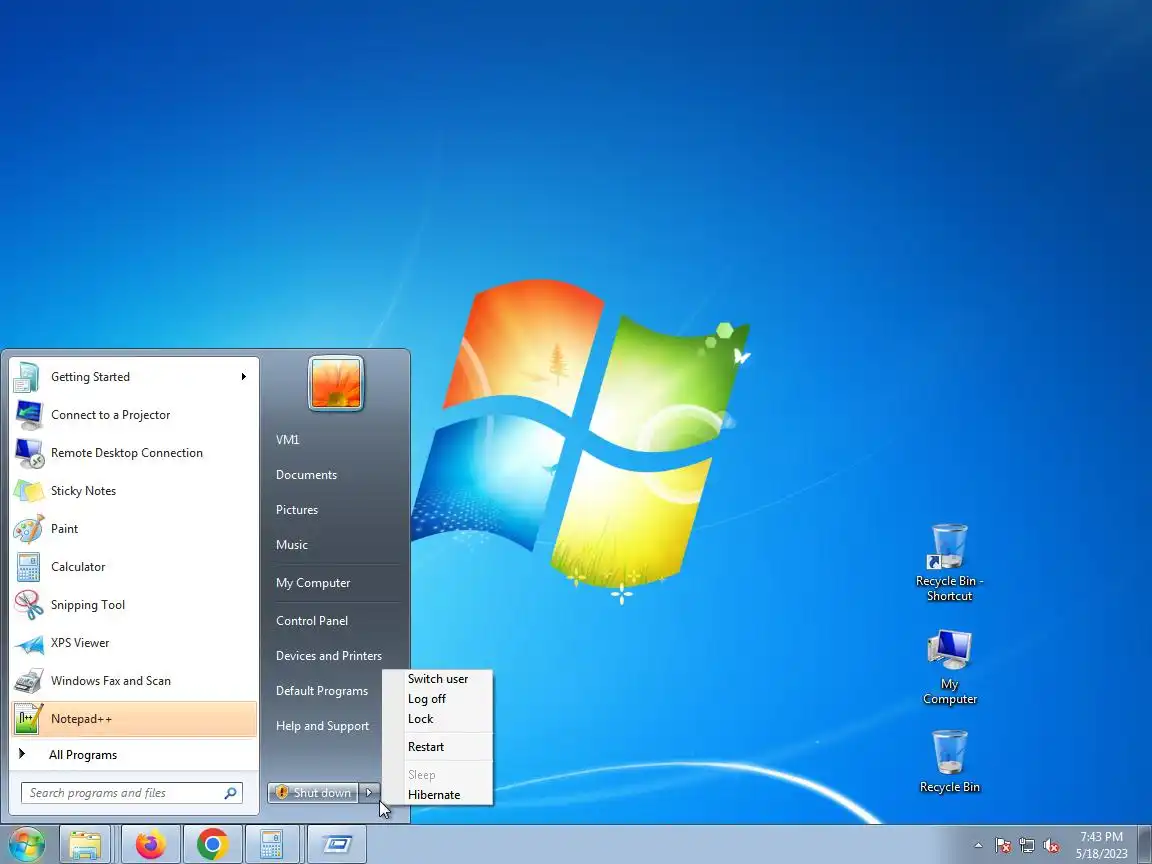The width and height of the screenshot is (1152, 864).
Task: Show hidden tray icons arrow
Action: tap(978, 846)
